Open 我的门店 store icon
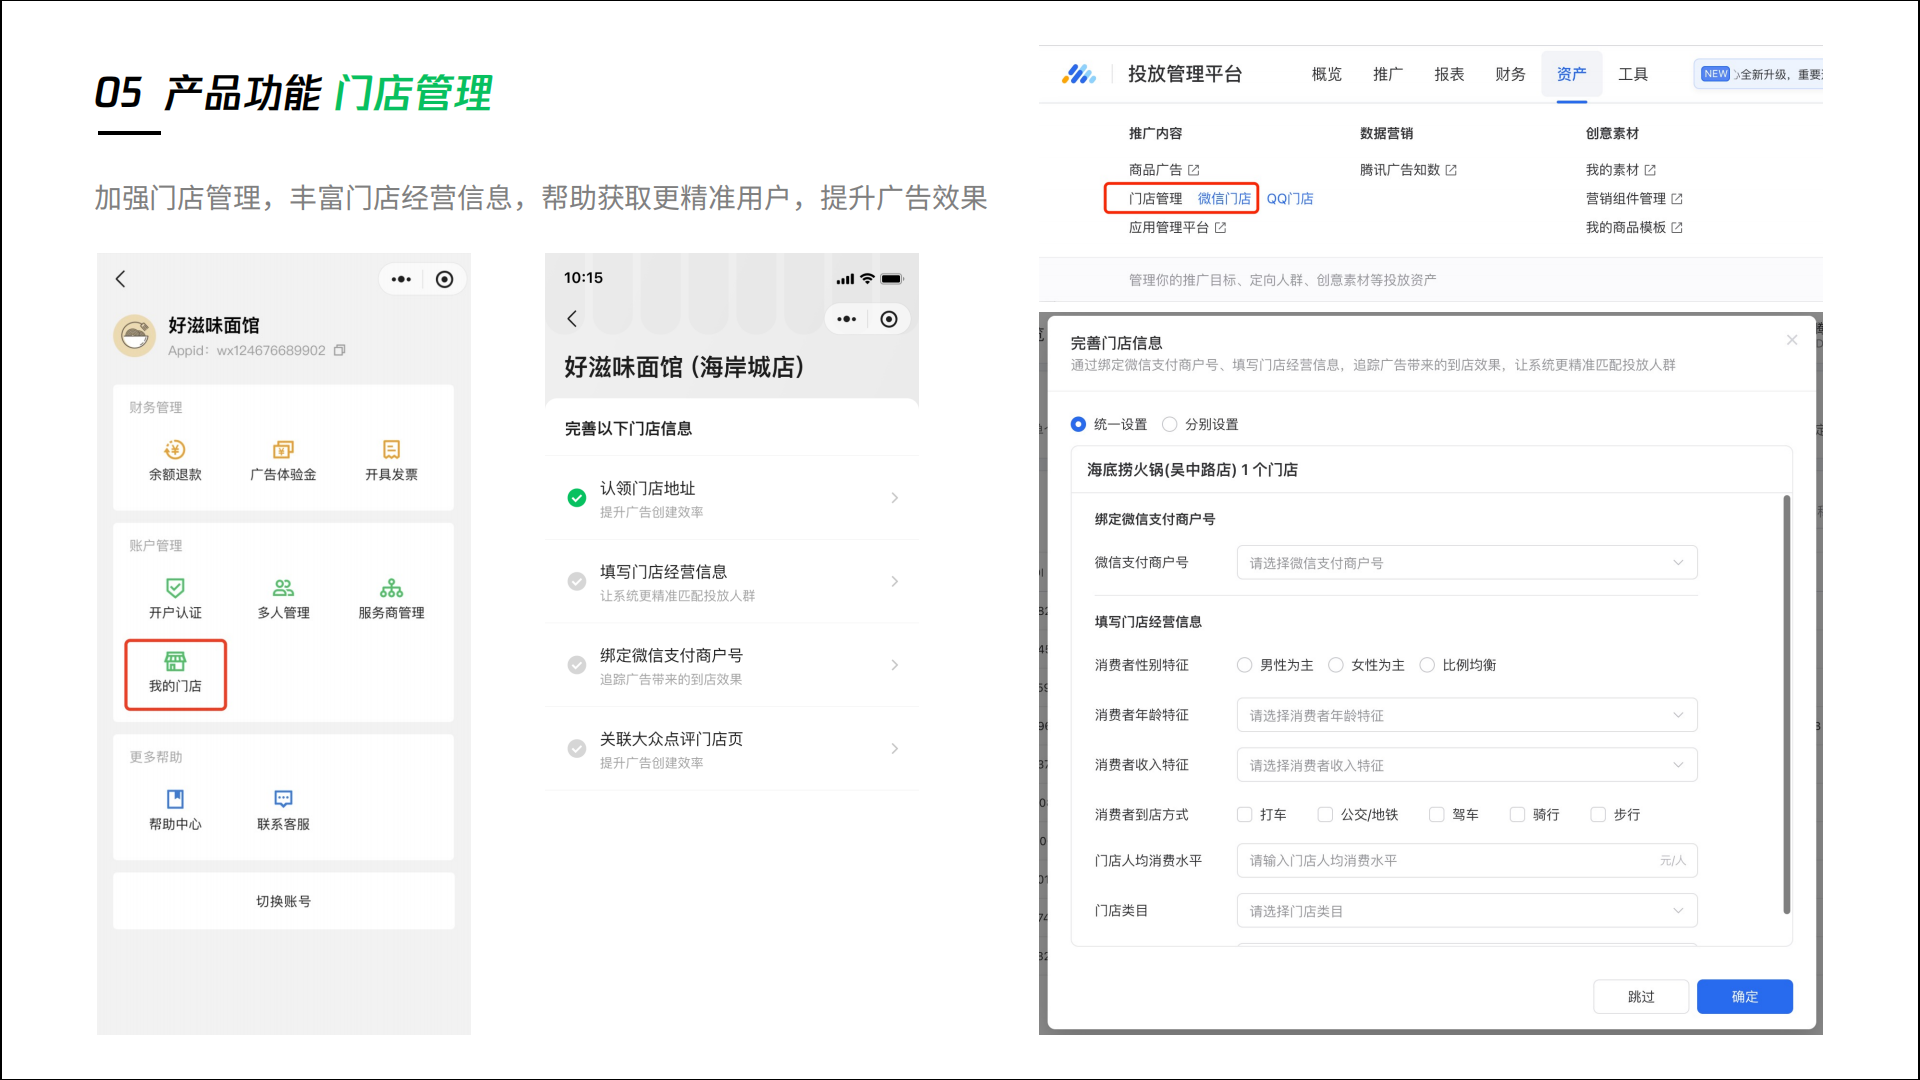1920x1080 pixels. point(175,661)
